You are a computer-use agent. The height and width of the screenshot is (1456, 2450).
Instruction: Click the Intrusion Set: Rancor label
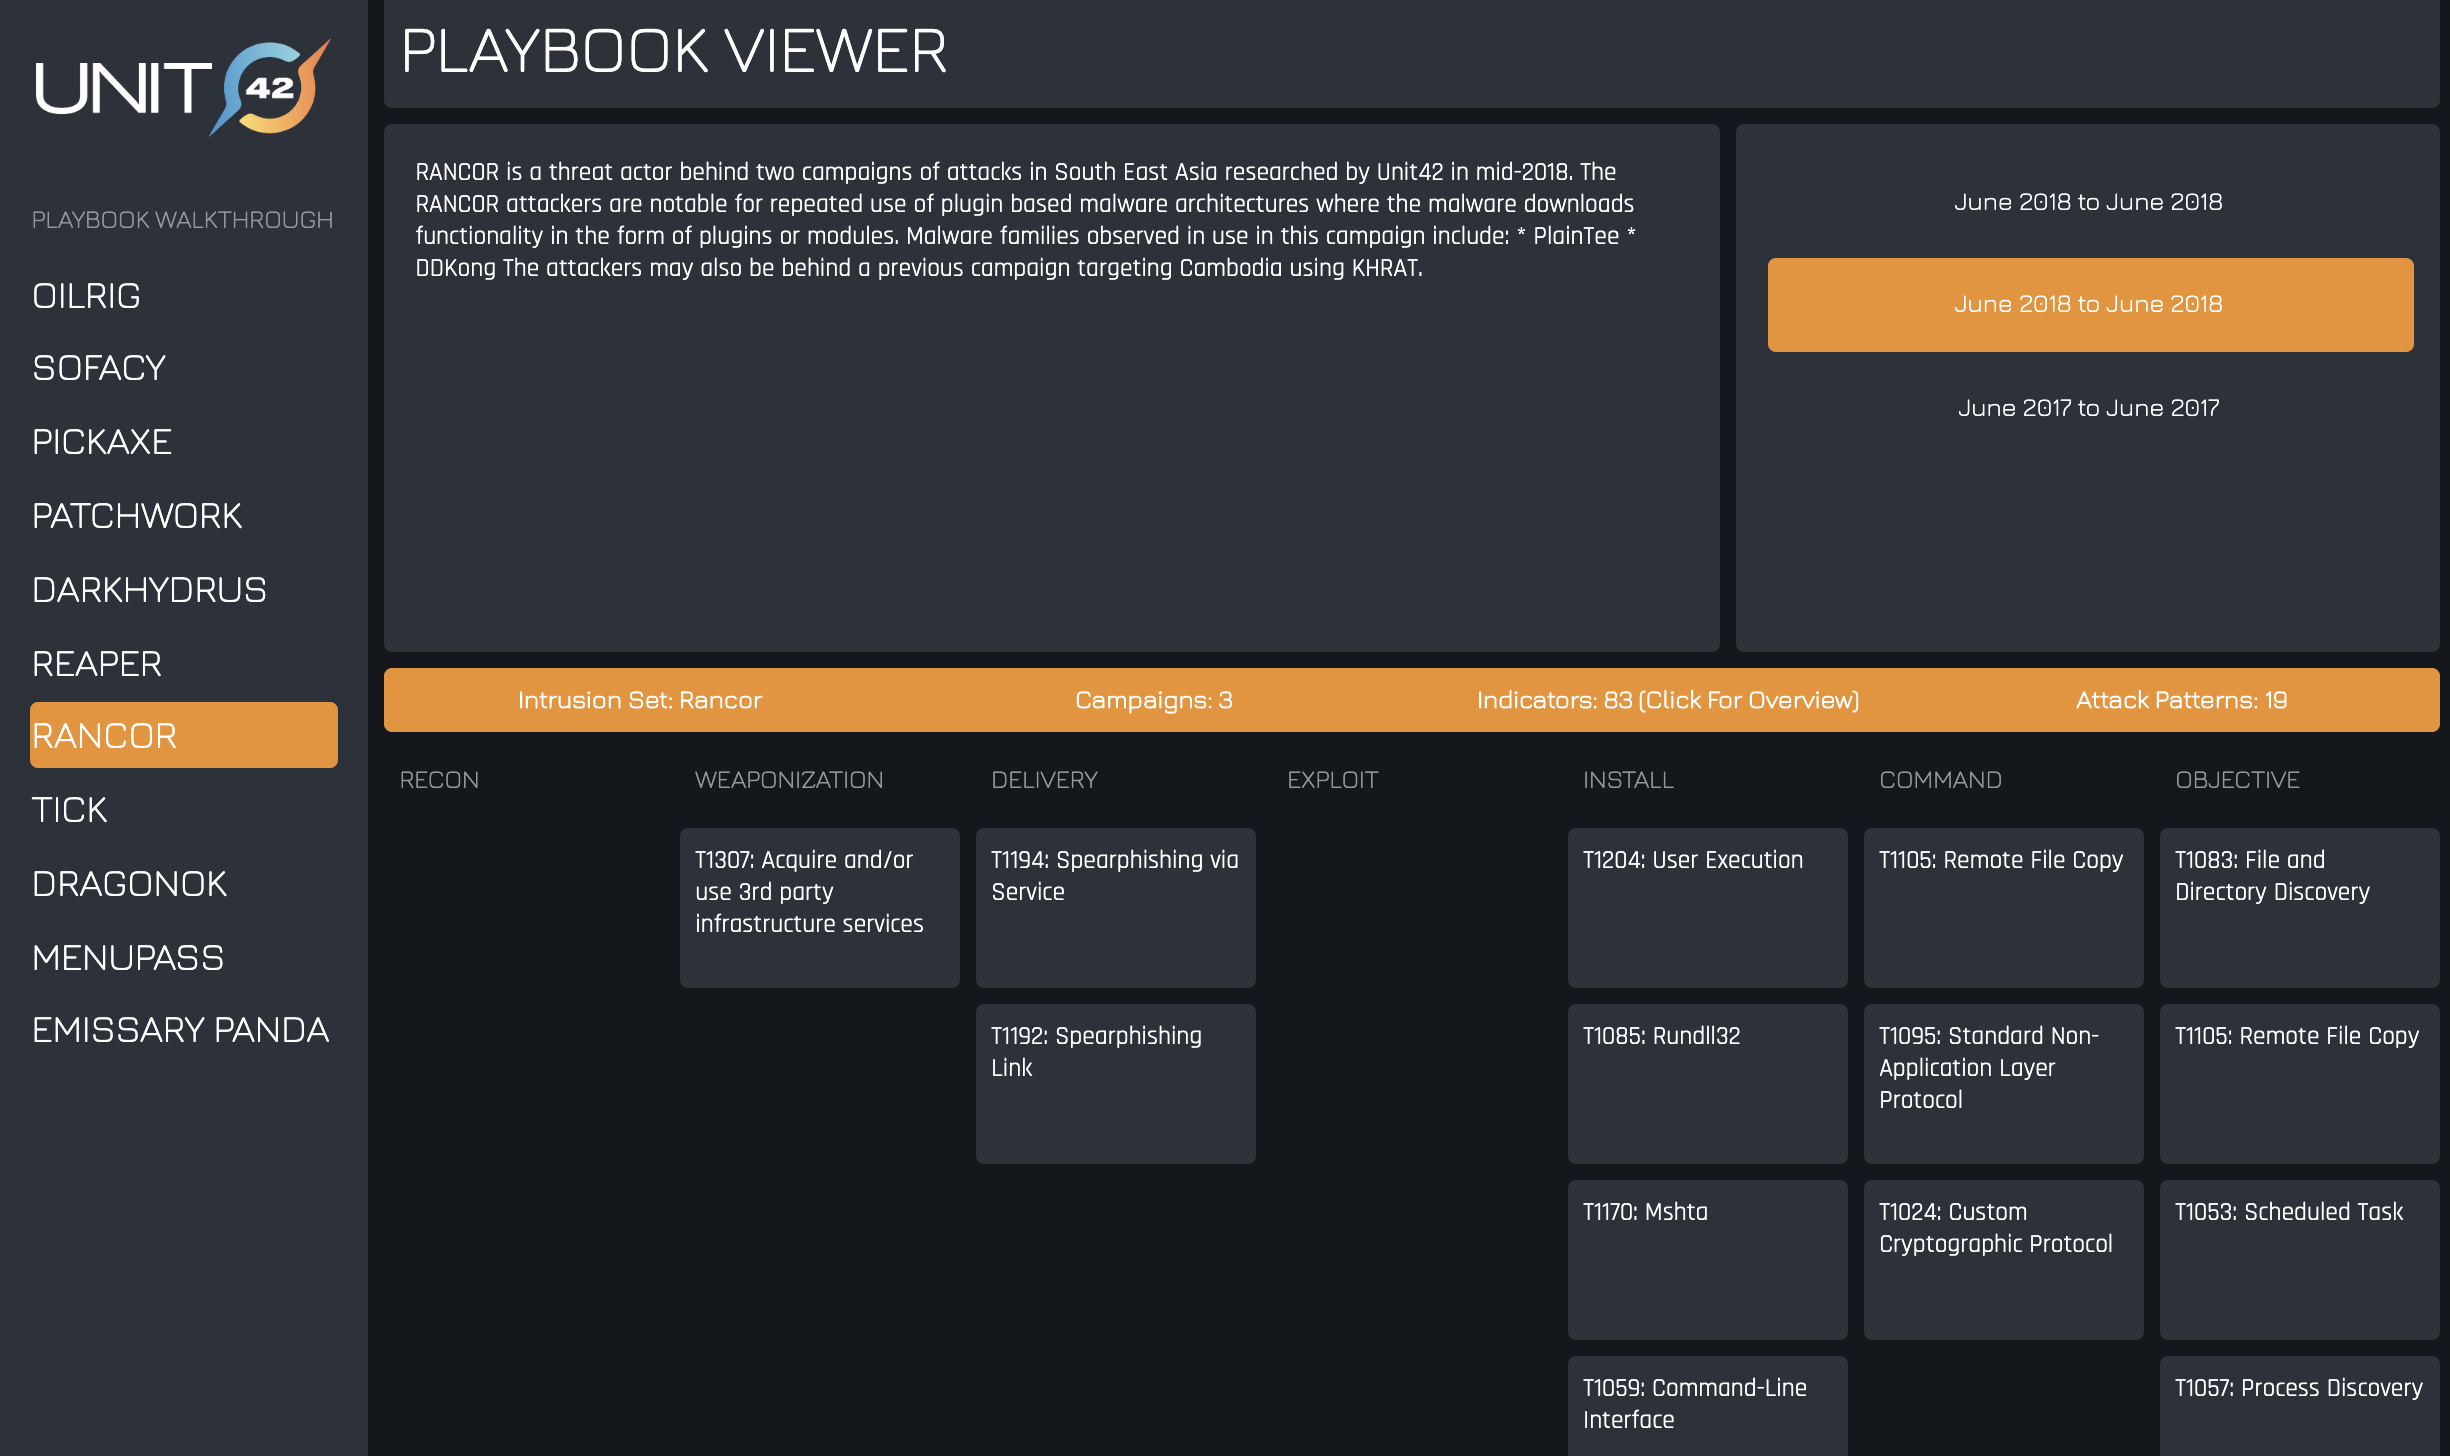[x=640, y=700]
